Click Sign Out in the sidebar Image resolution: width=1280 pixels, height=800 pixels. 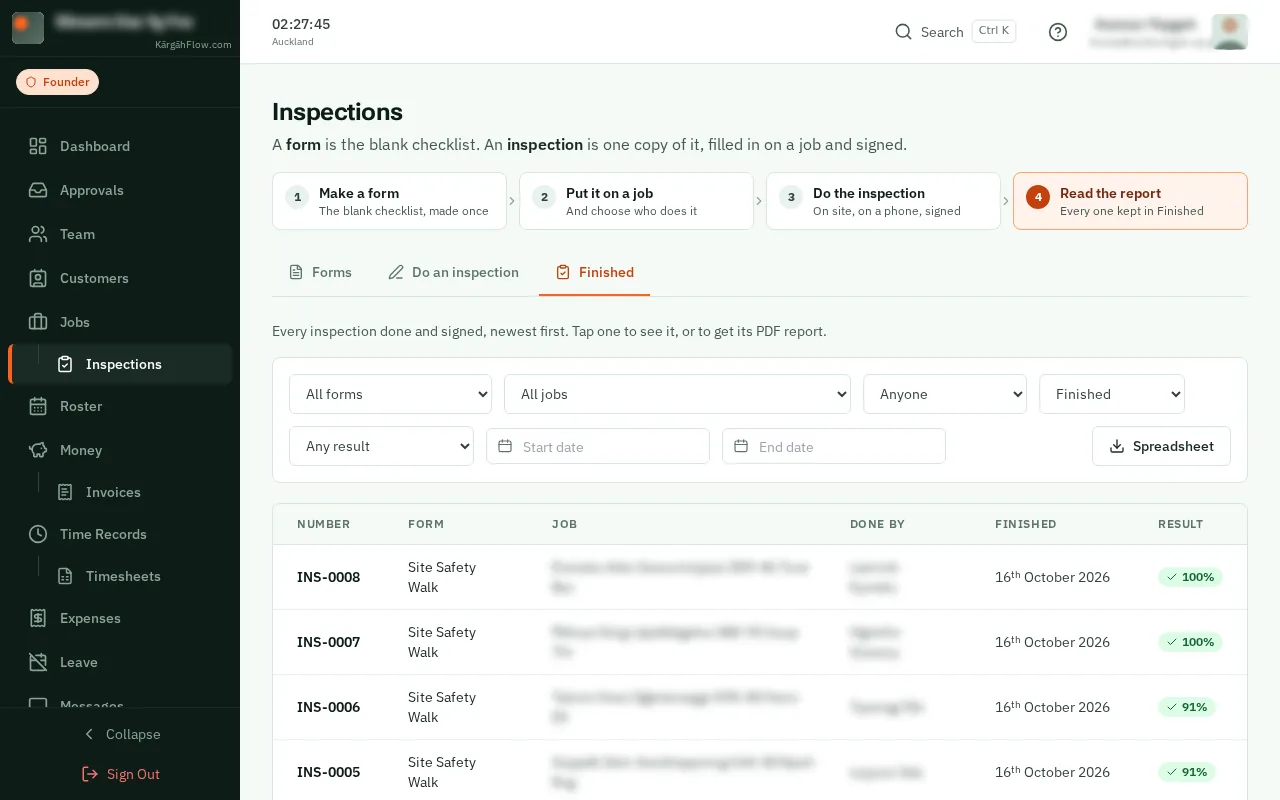point(120,774)
